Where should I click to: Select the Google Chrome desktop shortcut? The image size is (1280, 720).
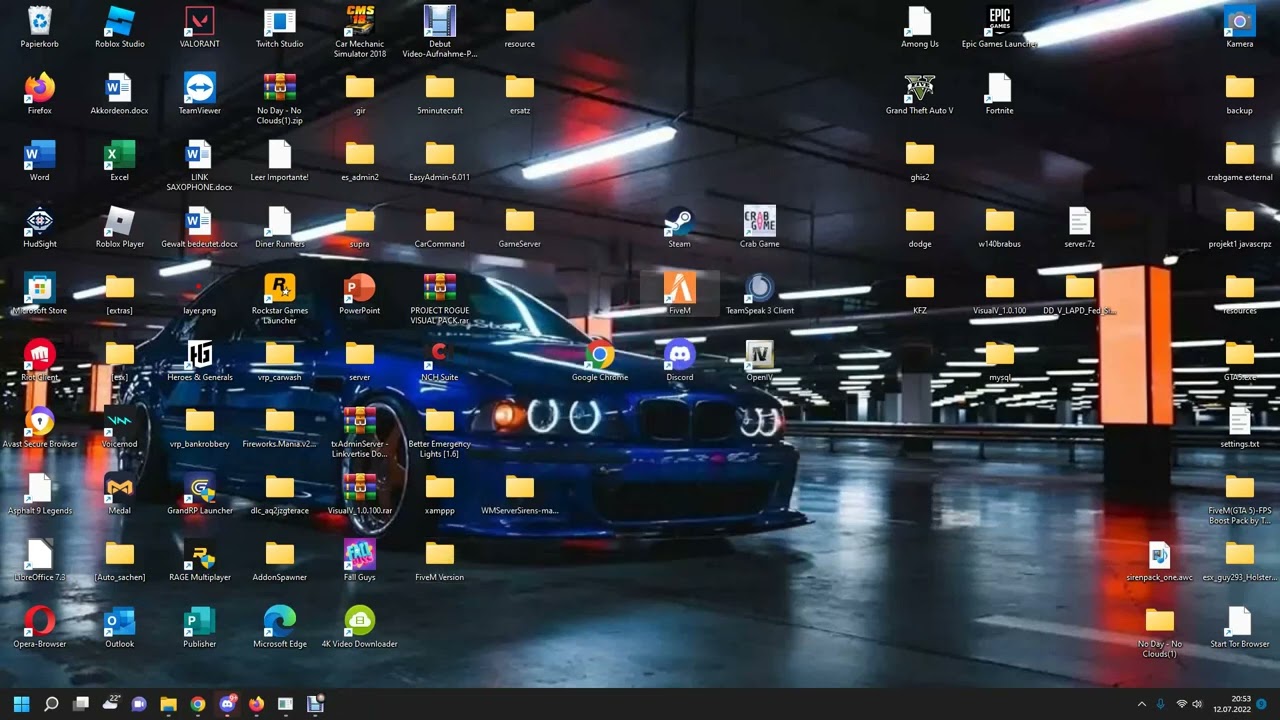tap(600, 361)
